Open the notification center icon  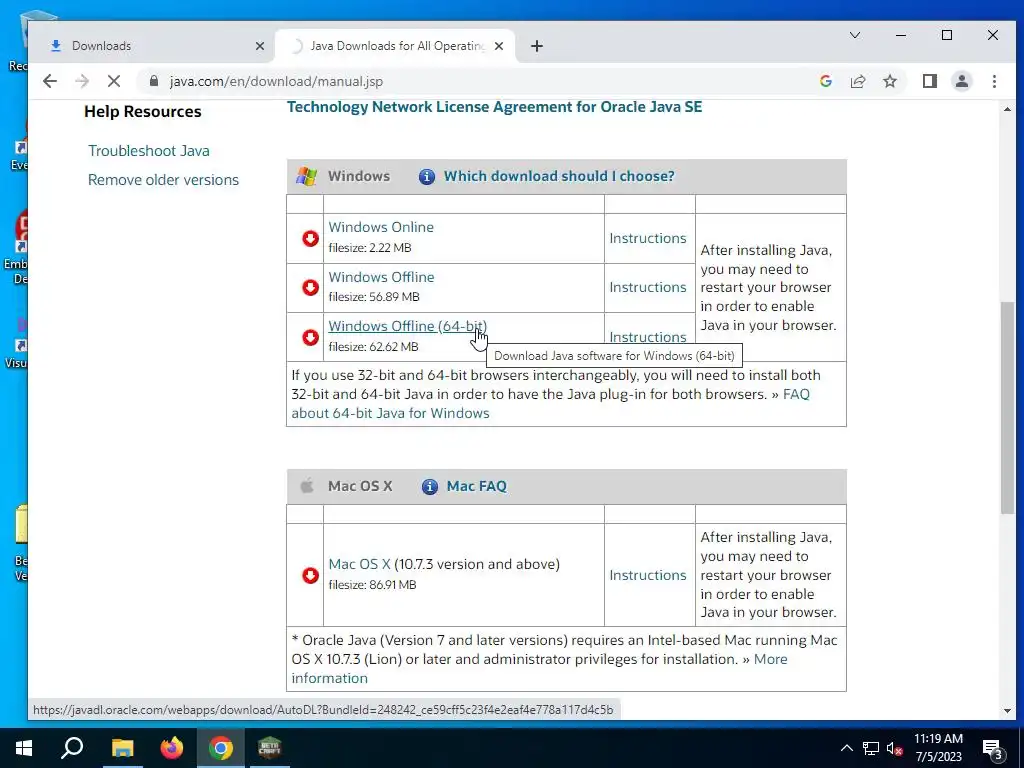[x=993, y=748]
